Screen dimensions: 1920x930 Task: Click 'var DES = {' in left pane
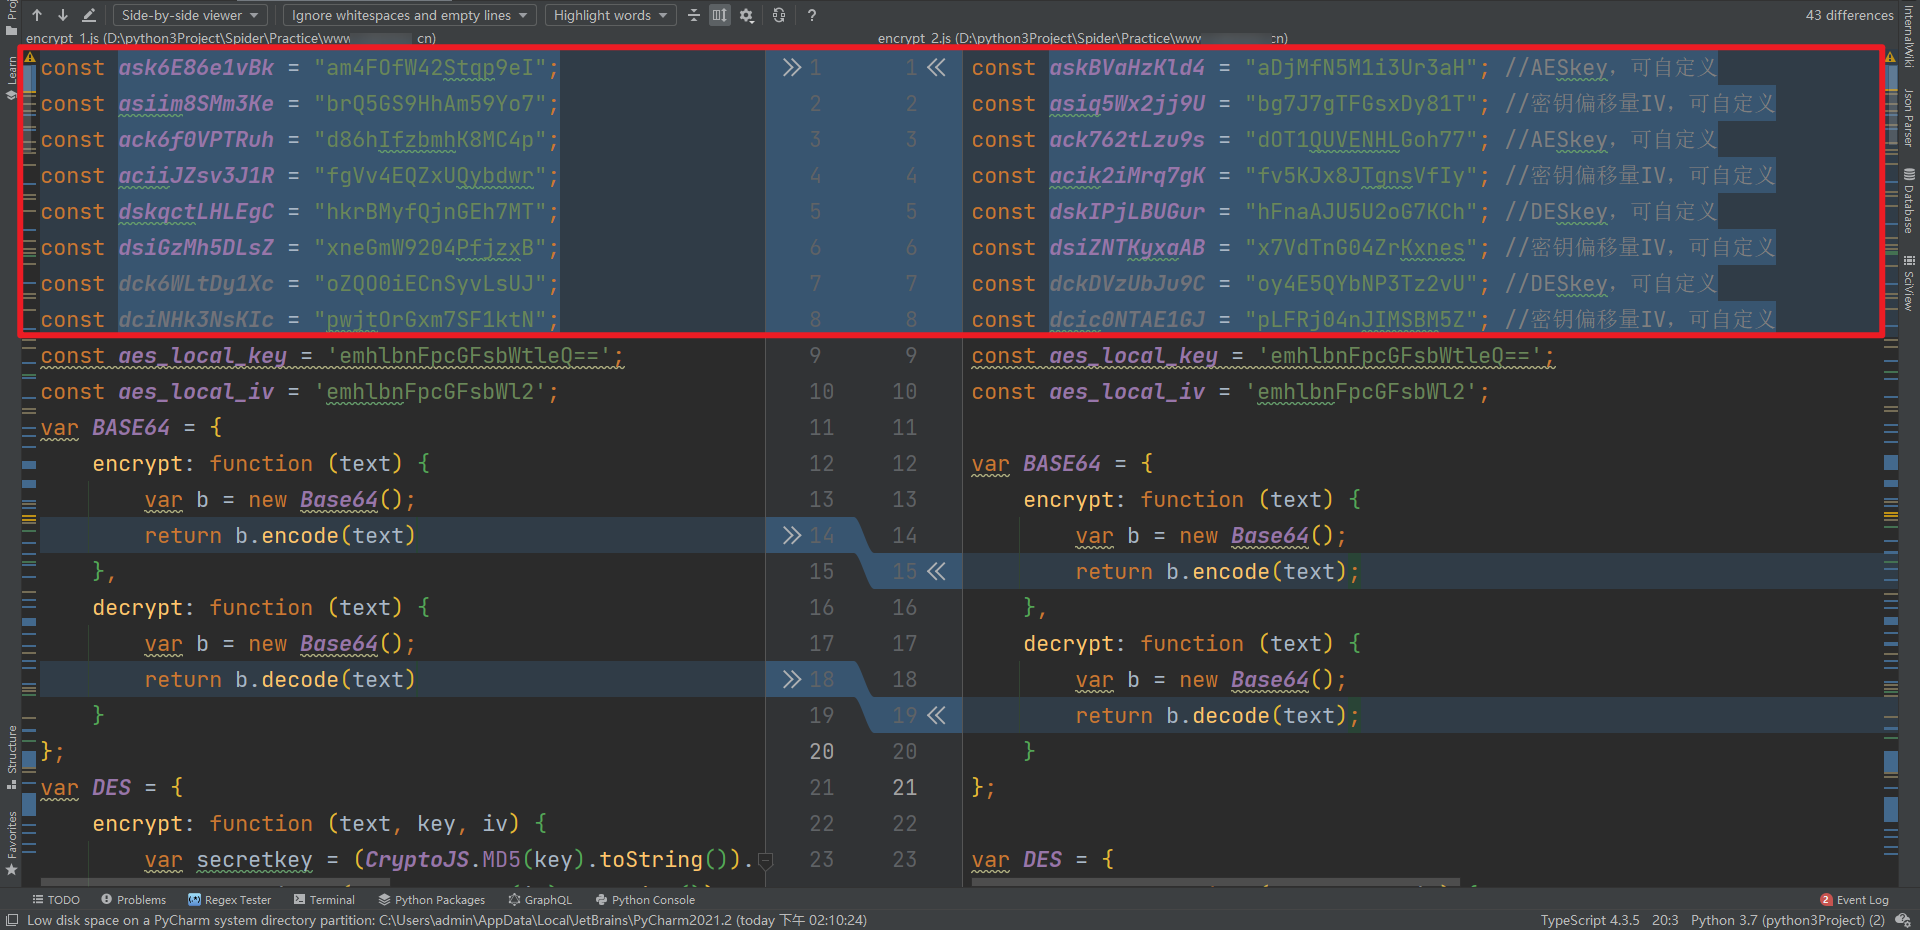coord(112,788)
